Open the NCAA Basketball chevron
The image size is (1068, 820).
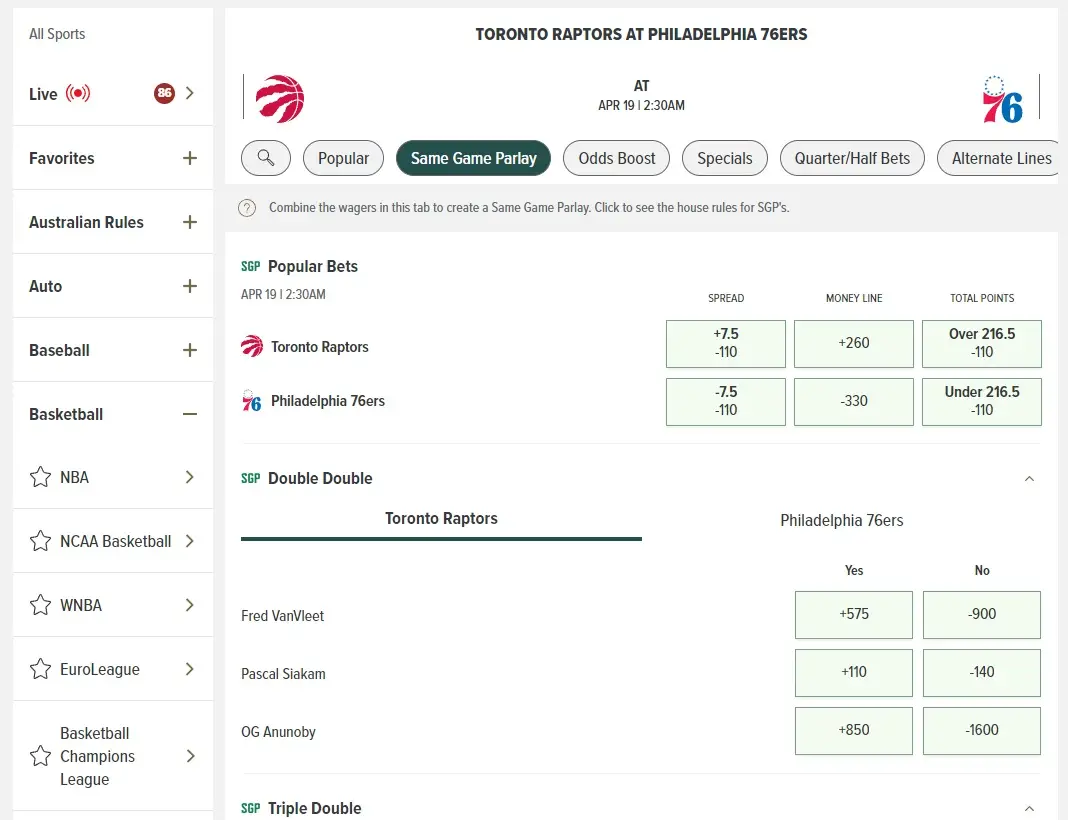point(190,541)
